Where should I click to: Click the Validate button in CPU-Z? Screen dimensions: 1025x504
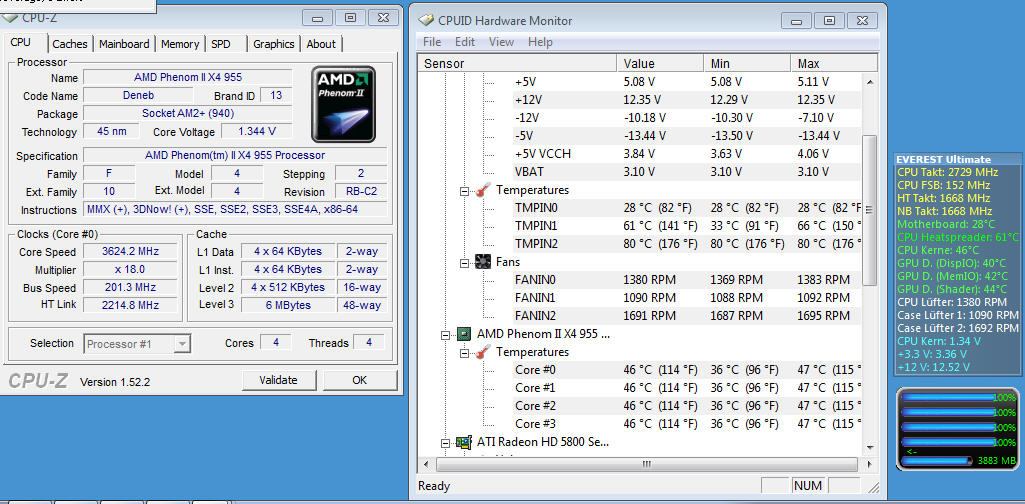[x=278, y=380]
